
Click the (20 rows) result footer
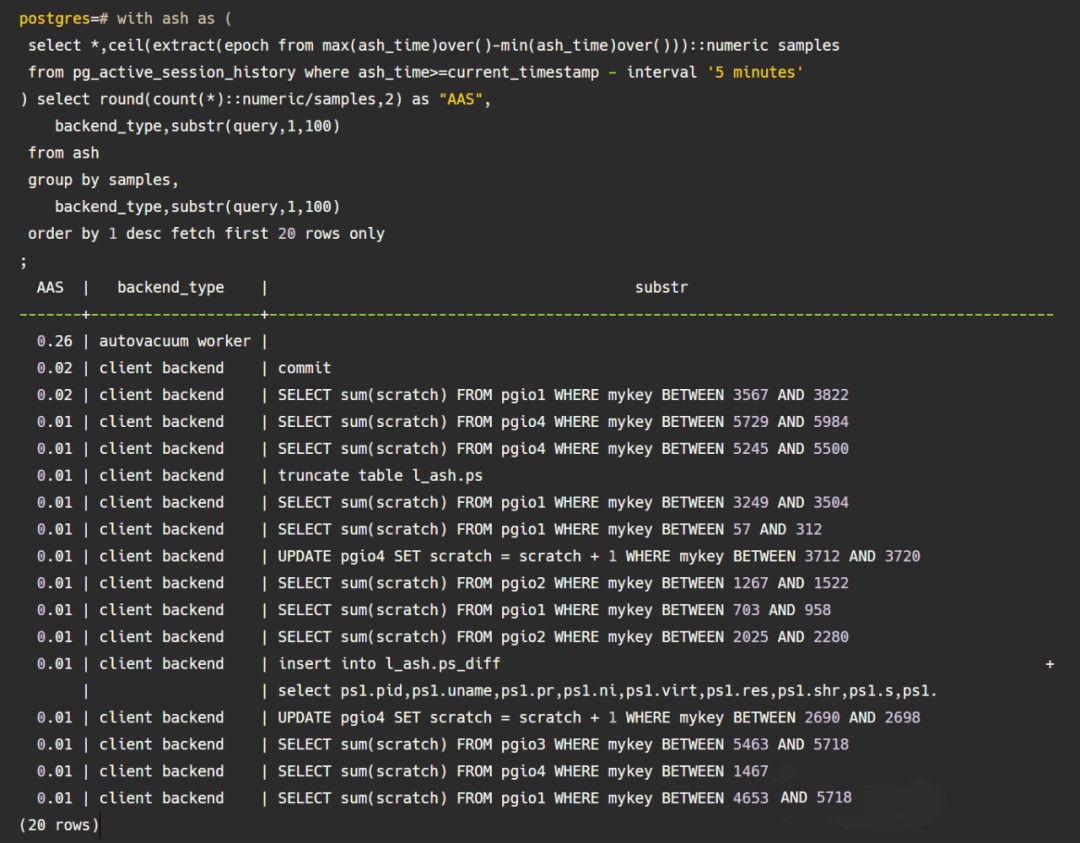[x=59, y=825]
